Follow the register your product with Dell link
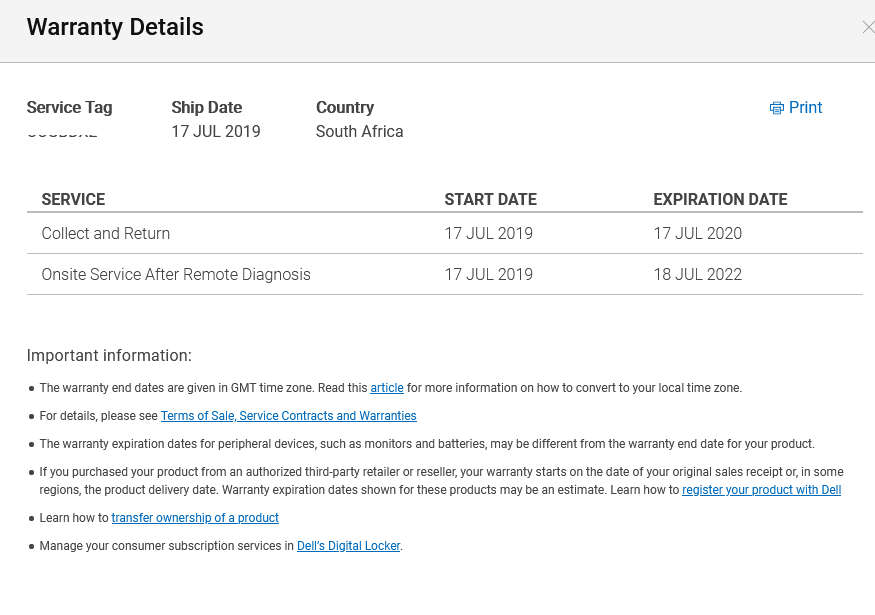 tap(761, 490)
